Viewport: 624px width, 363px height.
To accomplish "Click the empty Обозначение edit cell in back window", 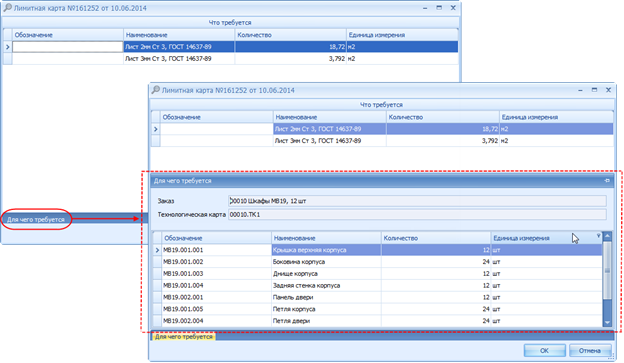I will 68,47.
